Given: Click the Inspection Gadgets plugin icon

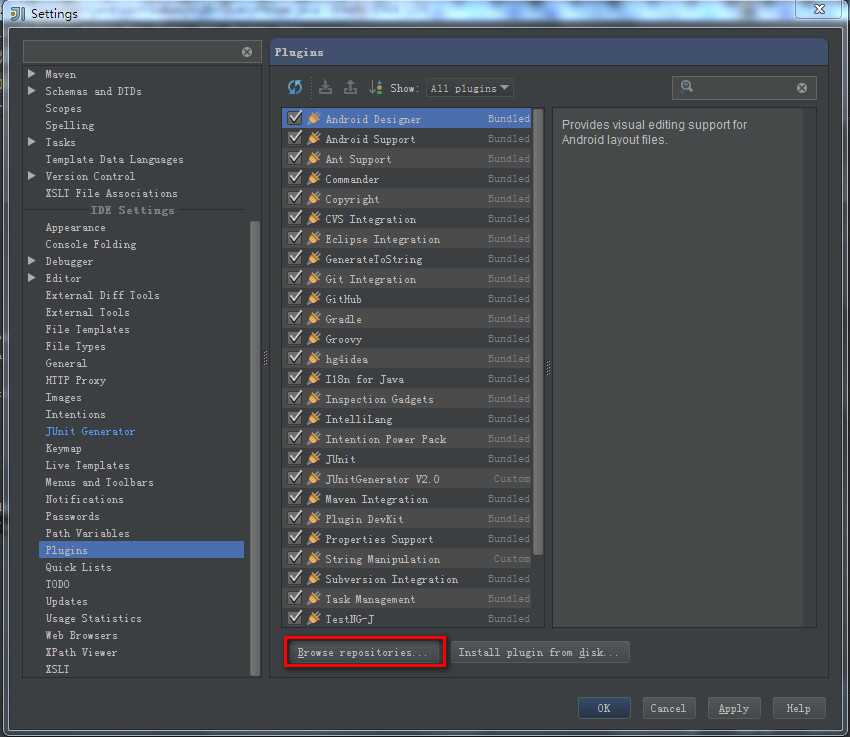Looking at the screenshot, I should (314, 399).
